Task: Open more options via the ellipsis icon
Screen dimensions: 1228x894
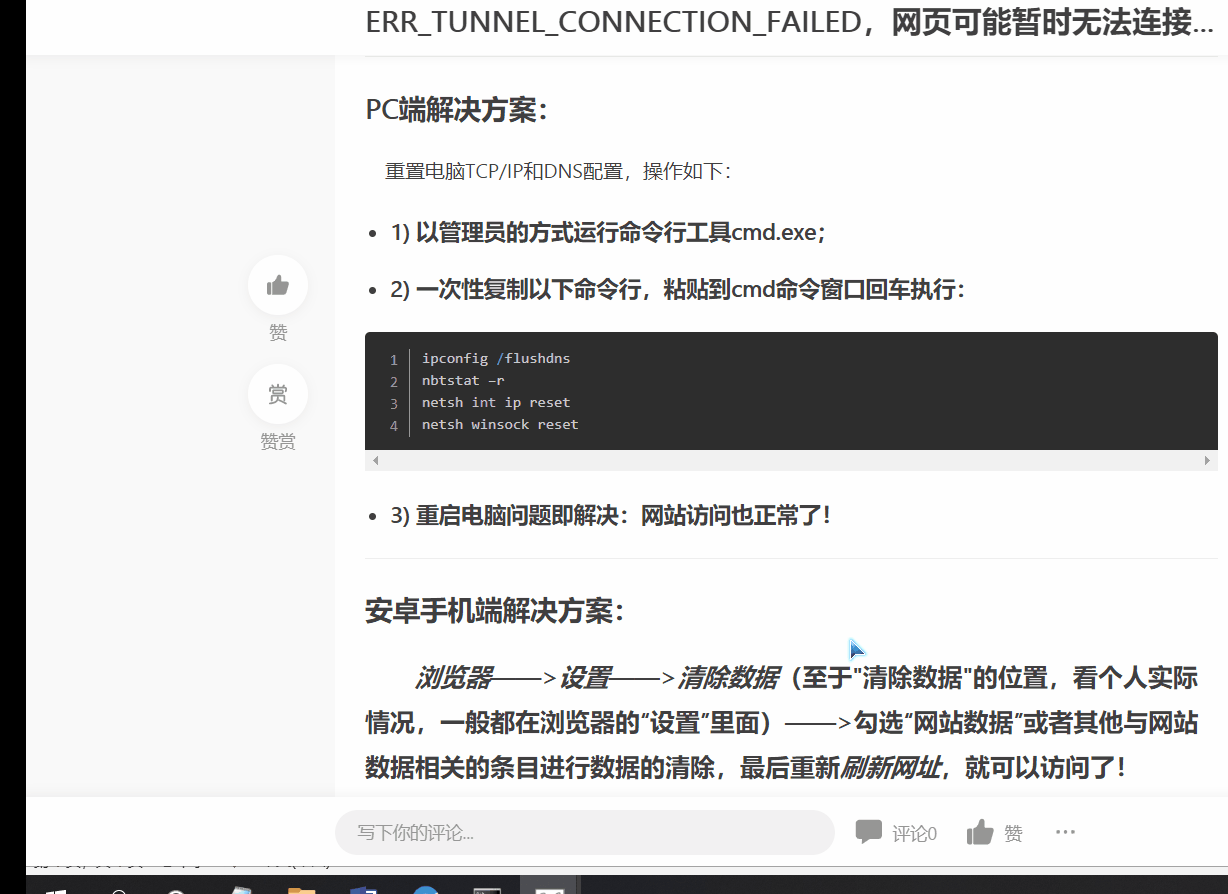Action: (x=1065, y=832)
